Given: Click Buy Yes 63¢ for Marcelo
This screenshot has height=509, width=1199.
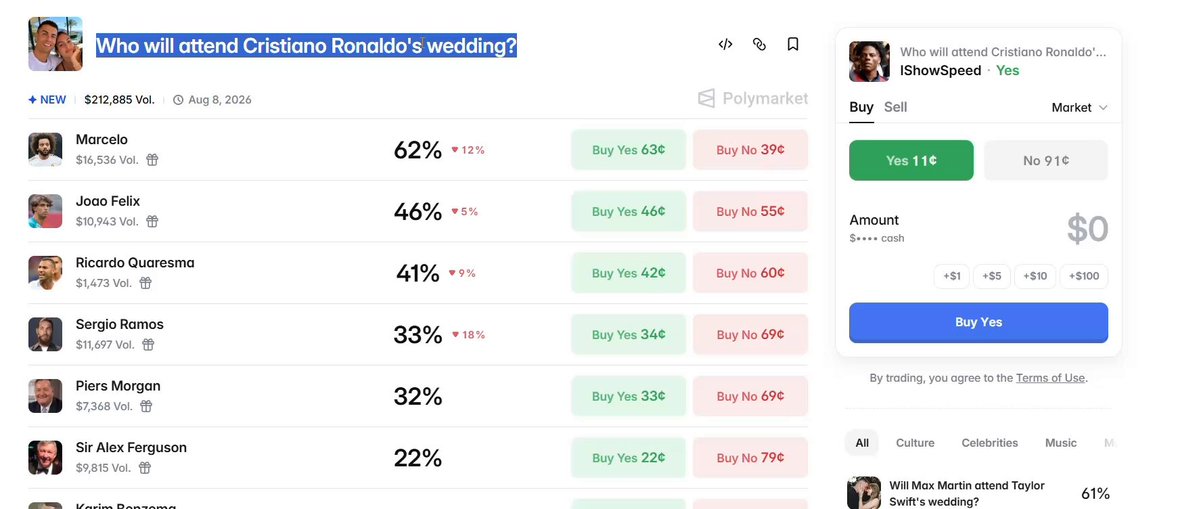Looking at the screenshot, I should point(629,150).
